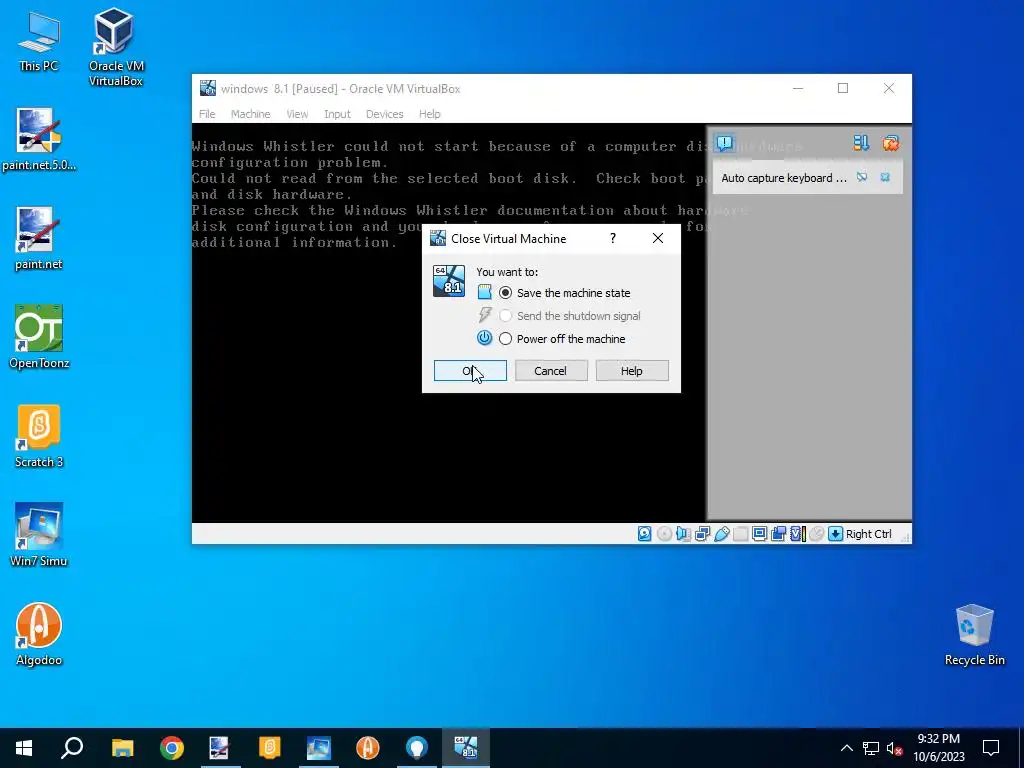
Task: Expand the hidden system tray icons chevron
Action: click(x=846, y=748)
